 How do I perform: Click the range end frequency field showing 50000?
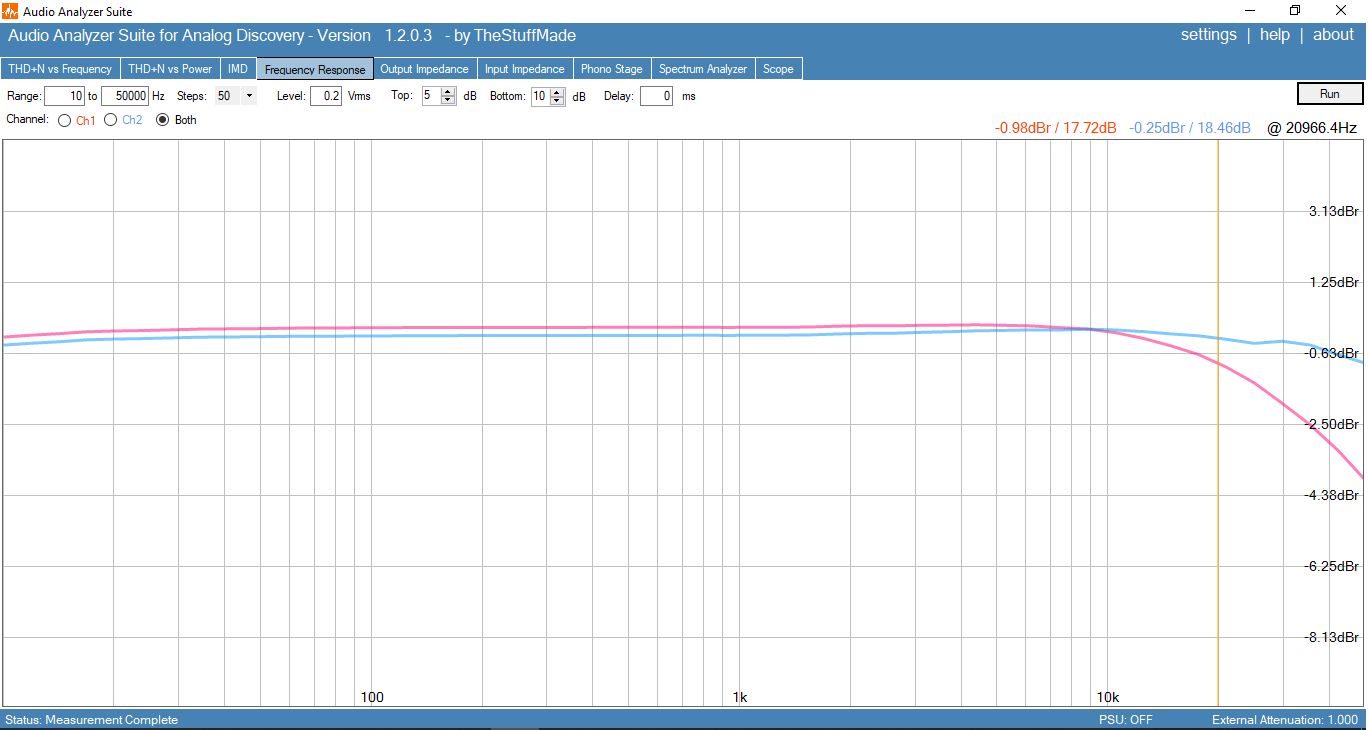125,96
